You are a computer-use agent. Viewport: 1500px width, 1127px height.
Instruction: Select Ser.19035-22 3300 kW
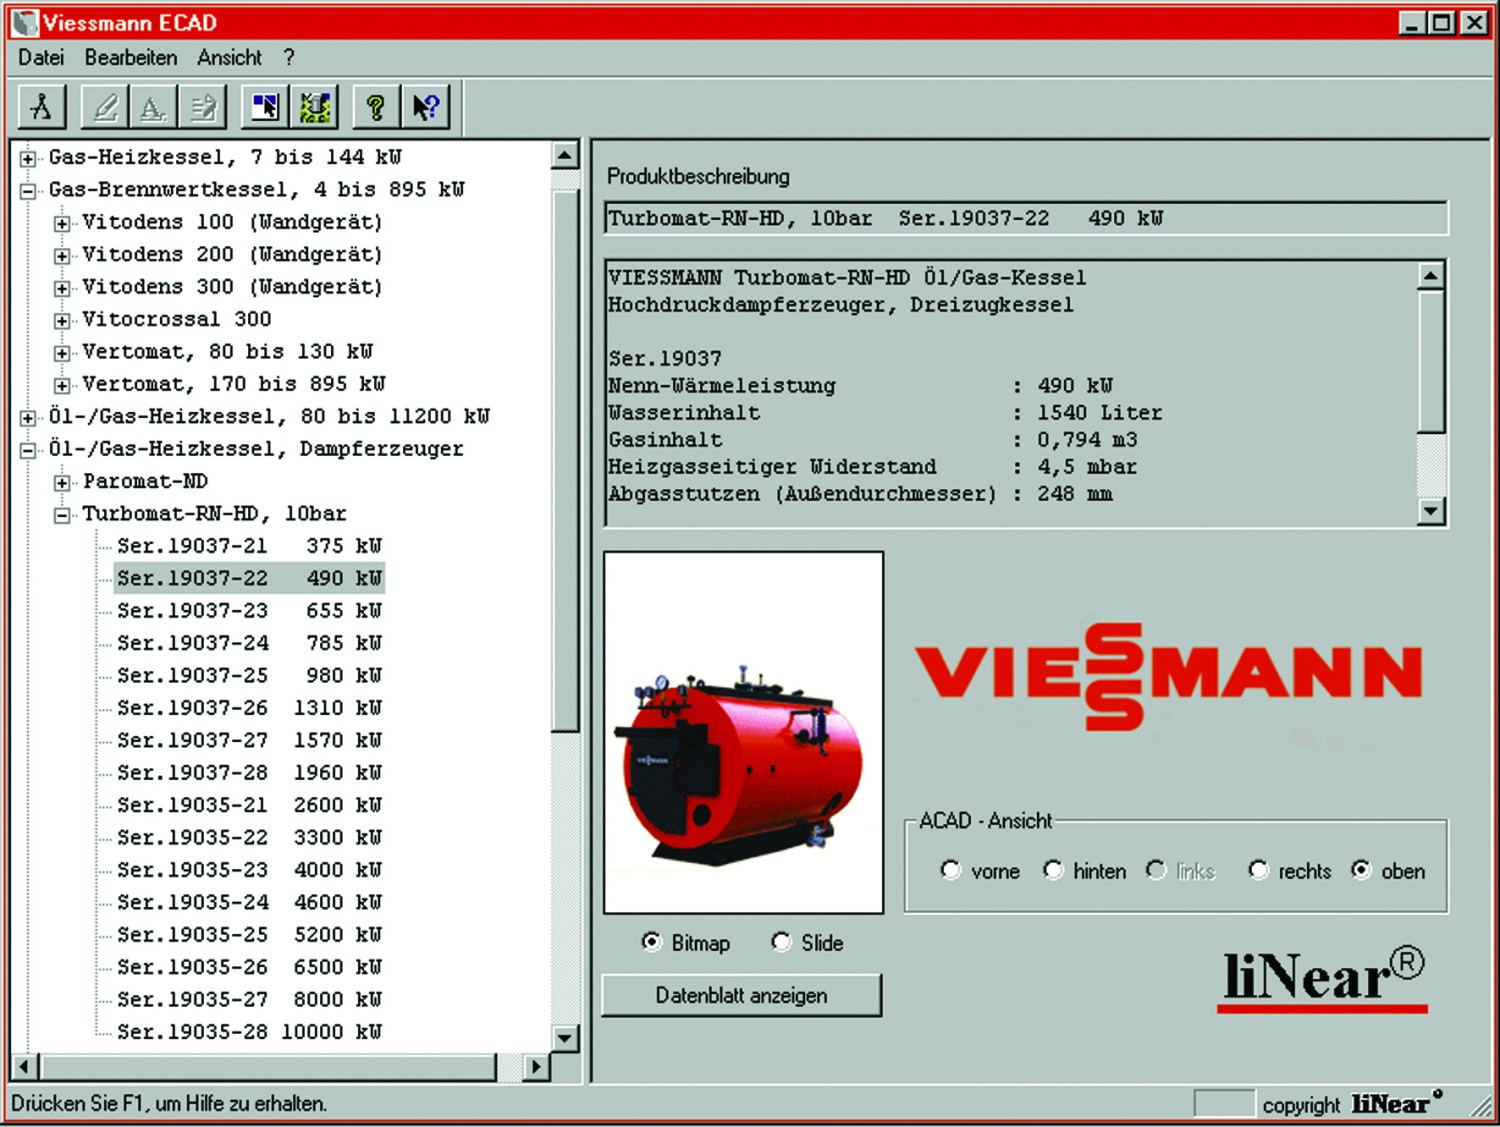pyautogui.click(x=249, y=838)
